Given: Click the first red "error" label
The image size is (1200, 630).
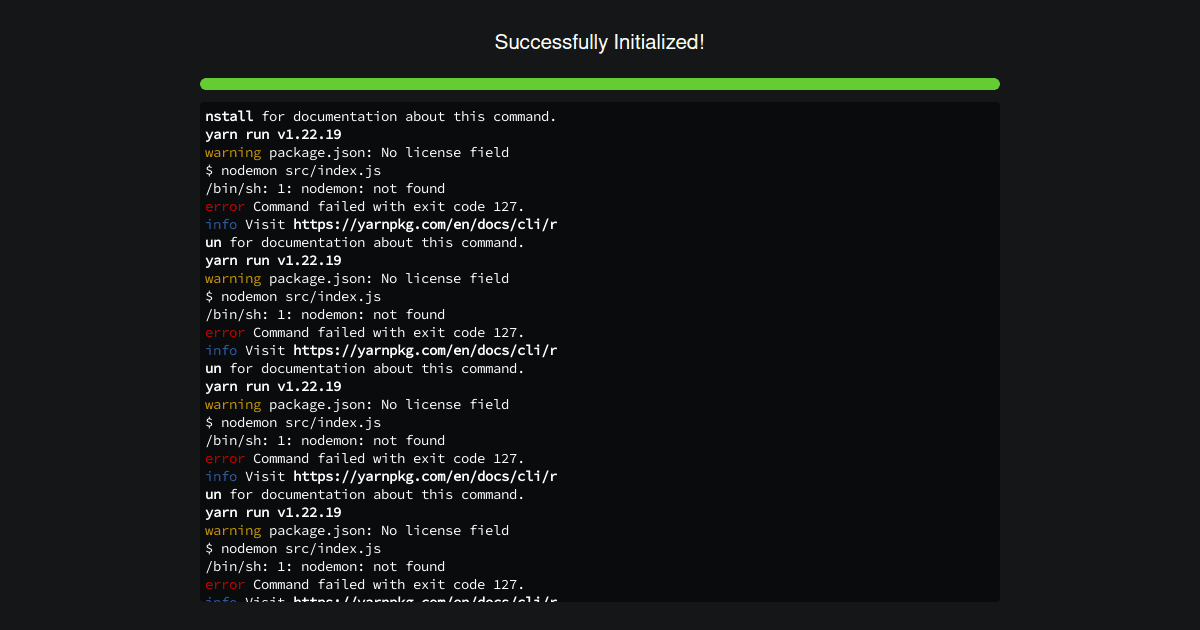Looking at the screenshot, I should [x=225, y=207].
